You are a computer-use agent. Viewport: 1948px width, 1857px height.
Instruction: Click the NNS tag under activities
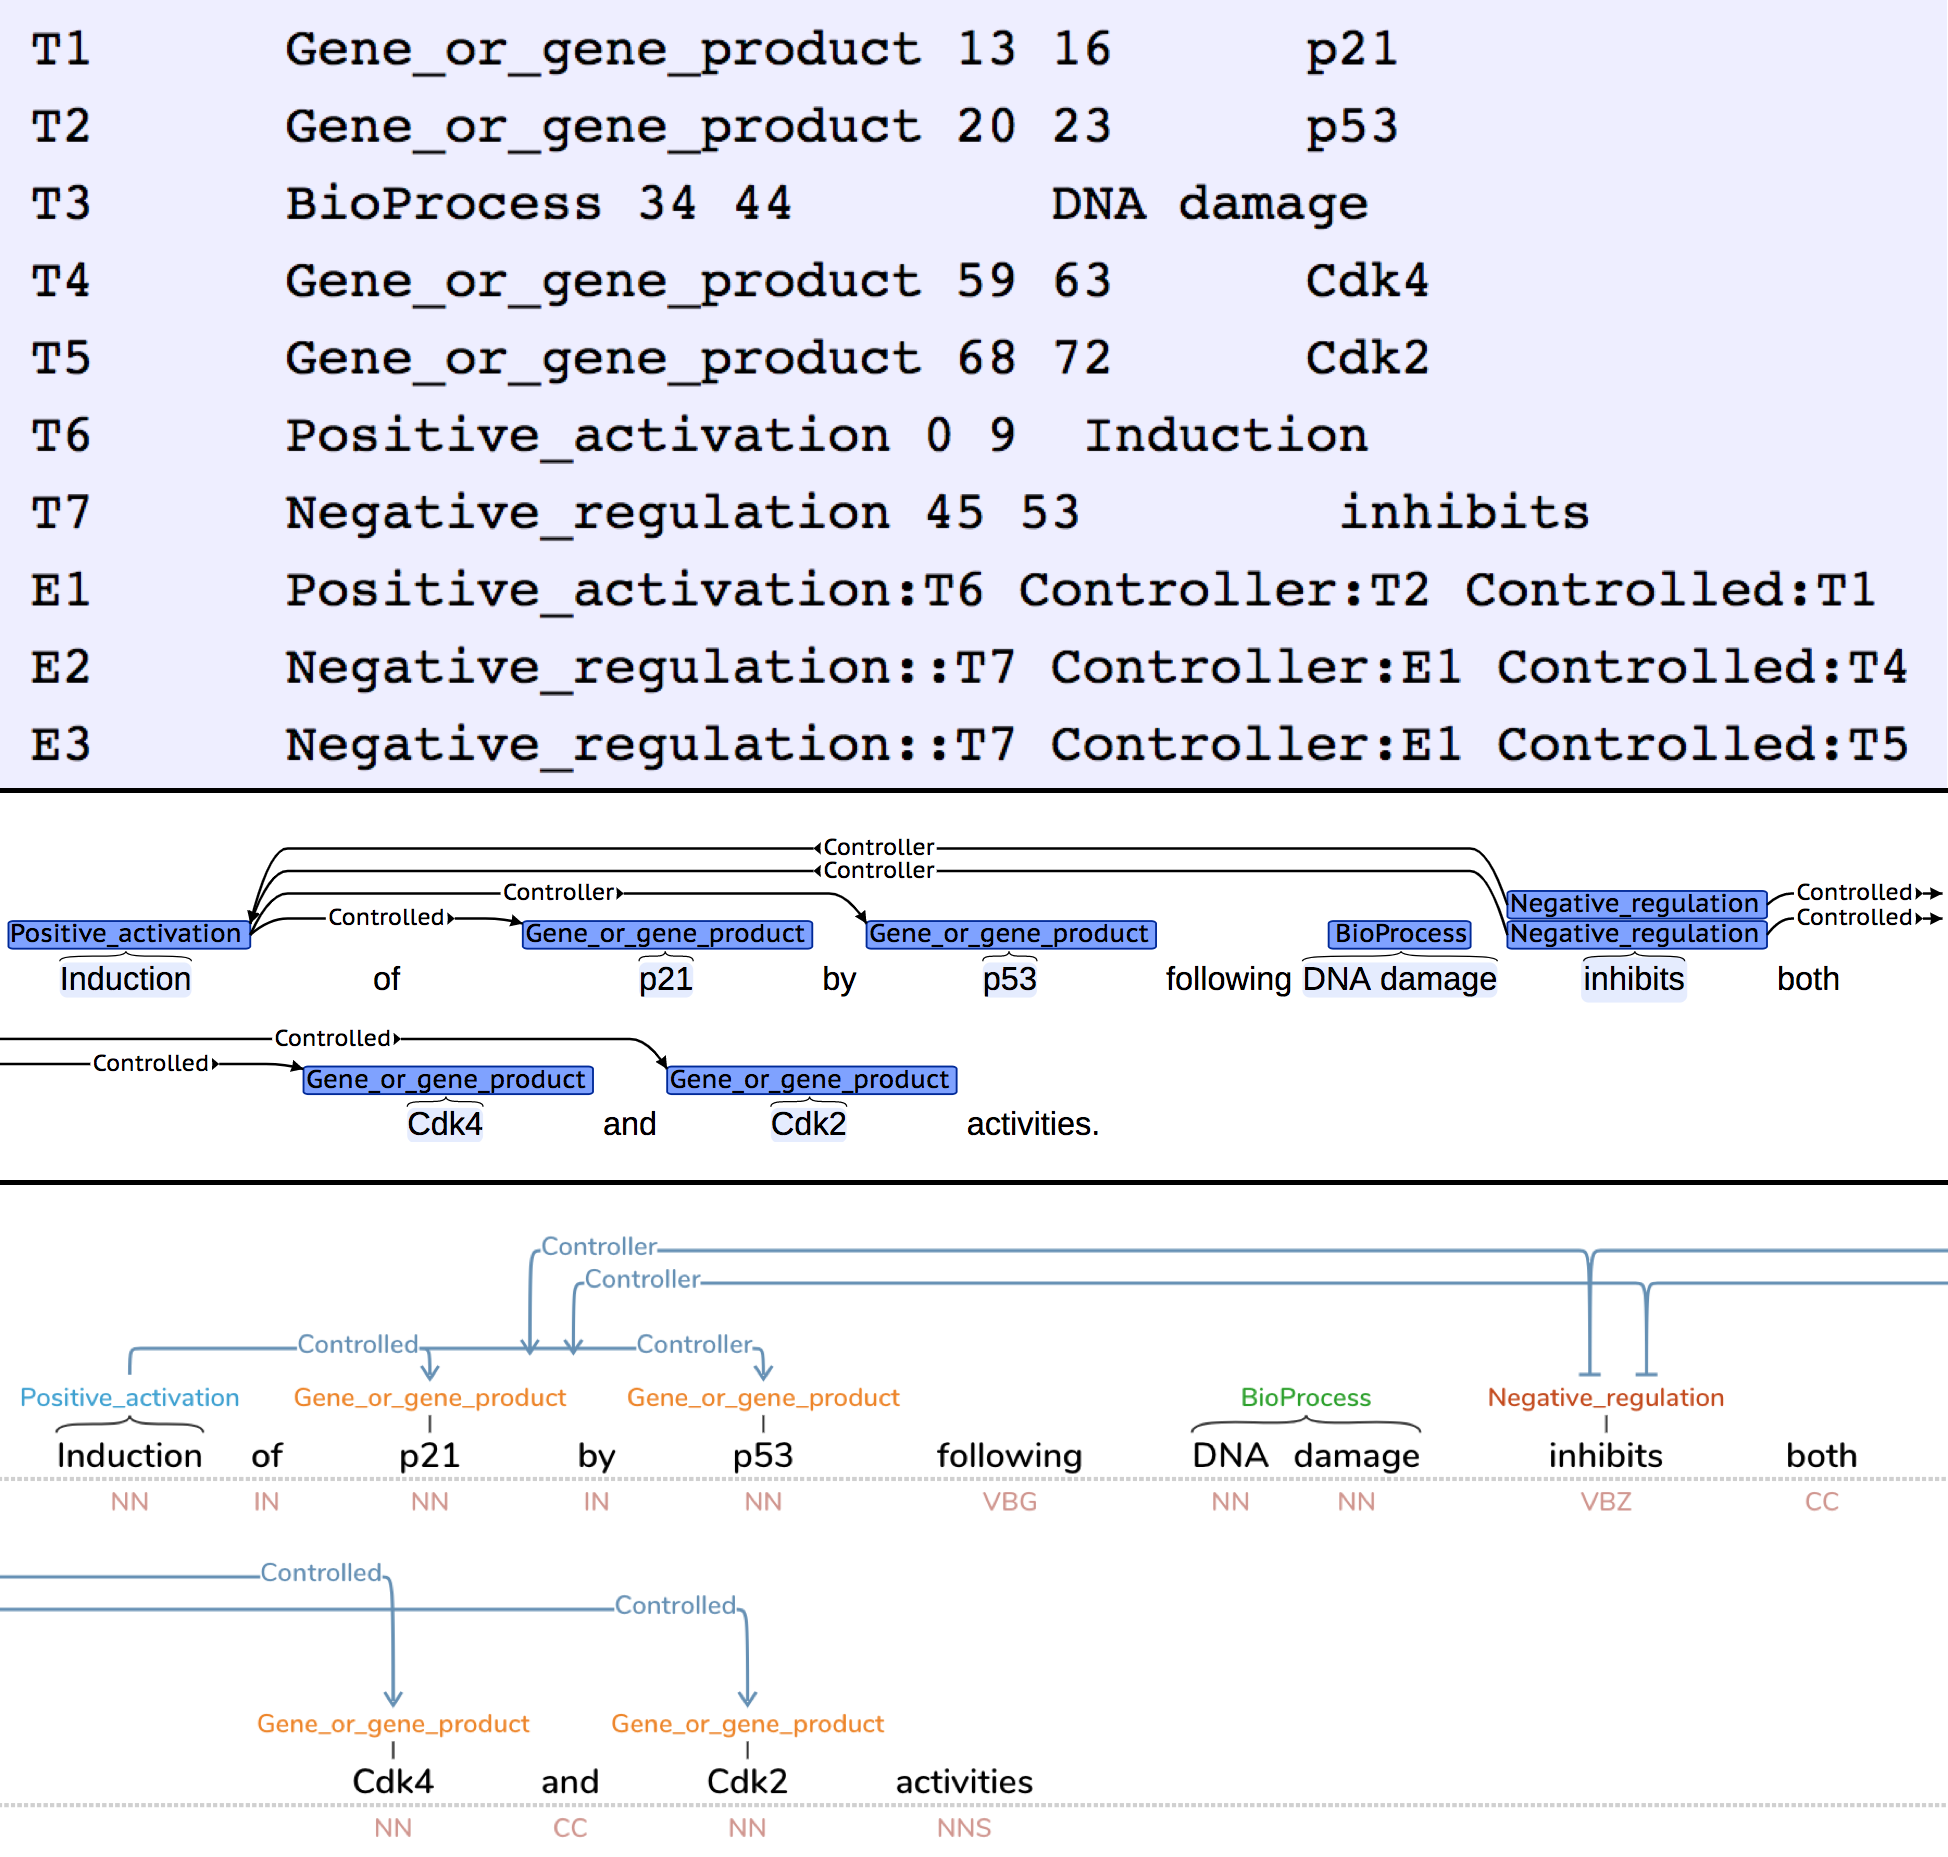pyautogui.click(x=963, y=1827)
